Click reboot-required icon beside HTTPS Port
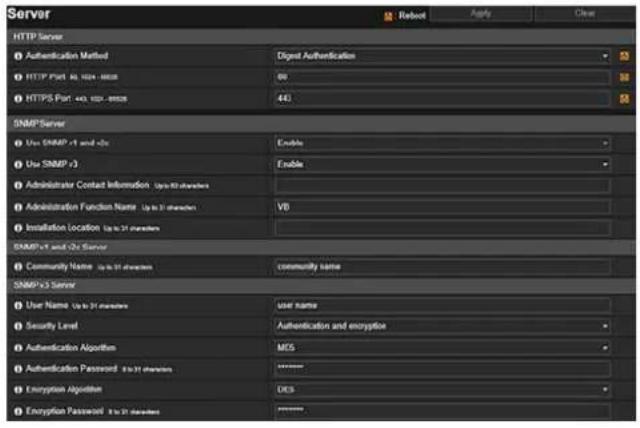640x428 pixels. 624,99
